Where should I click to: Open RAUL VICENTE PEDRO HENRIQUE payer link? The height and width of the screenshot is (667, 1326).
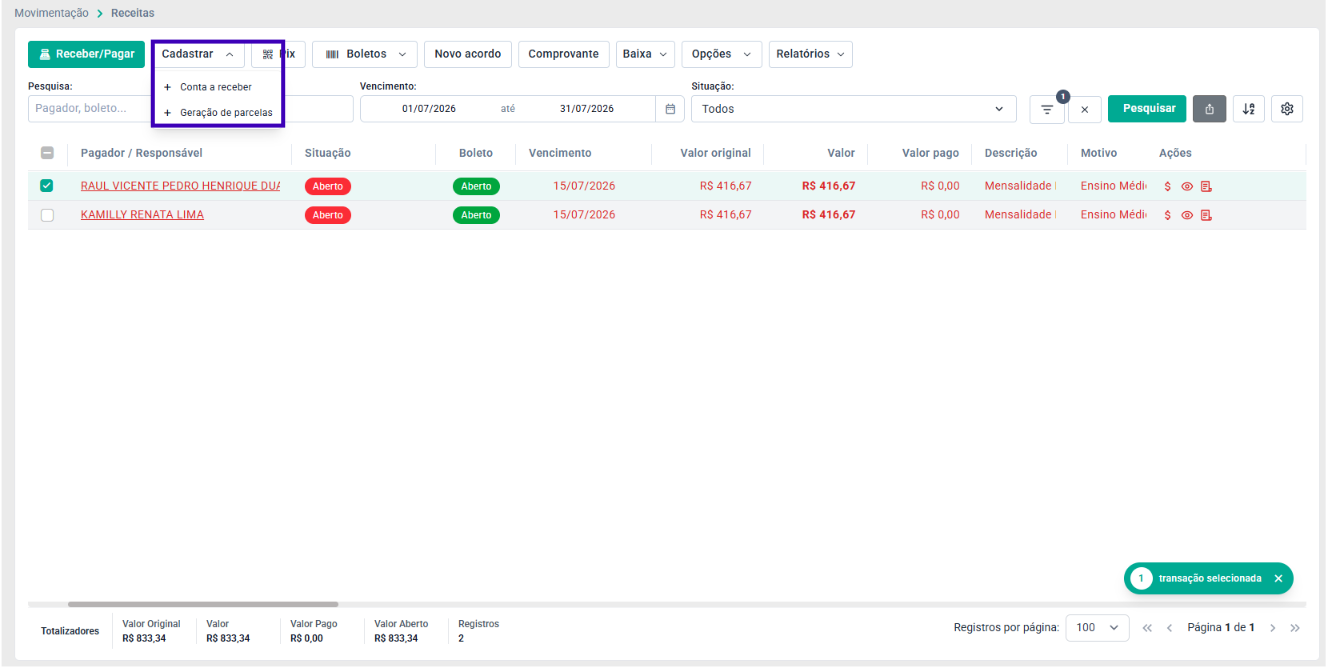180,186
